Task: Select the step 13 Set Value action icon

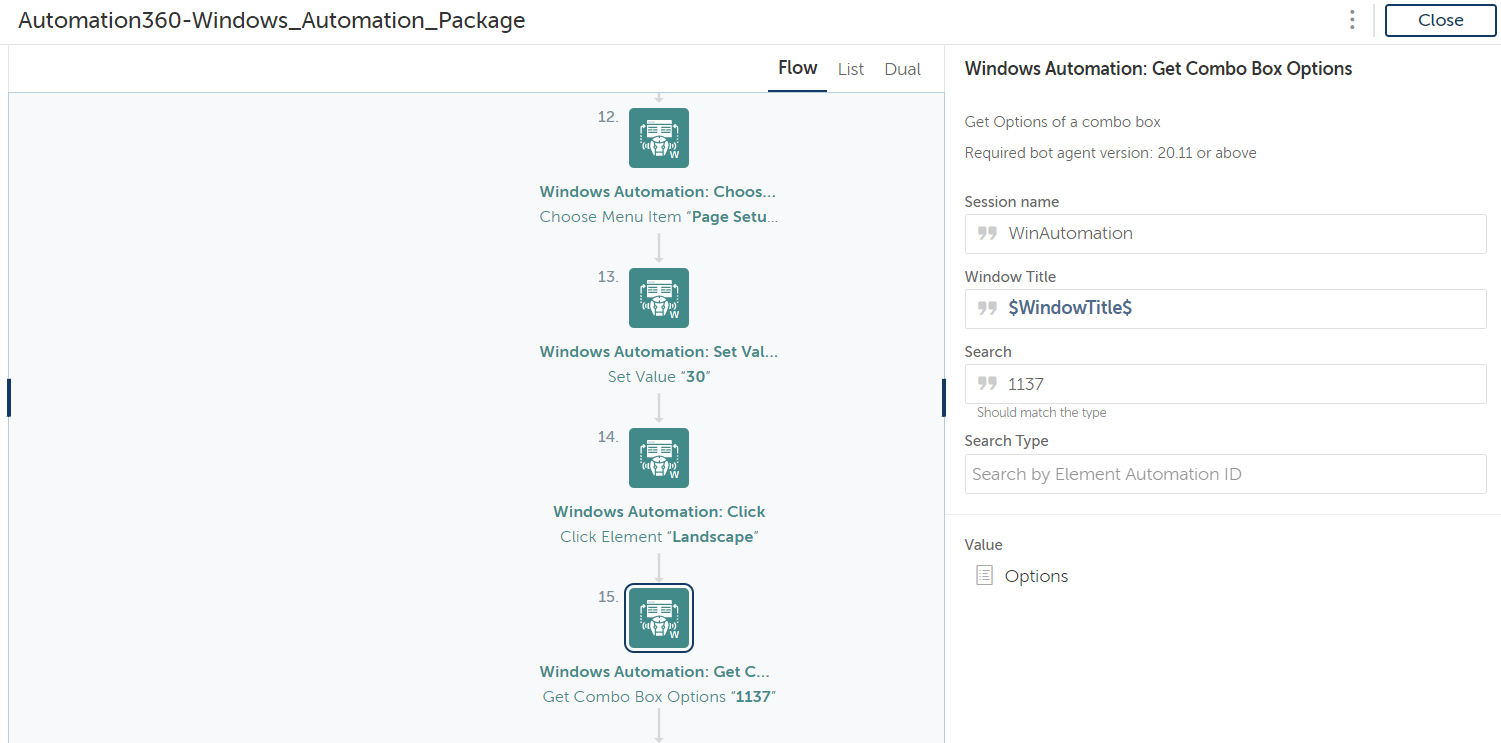Action: tap(658, 298)
